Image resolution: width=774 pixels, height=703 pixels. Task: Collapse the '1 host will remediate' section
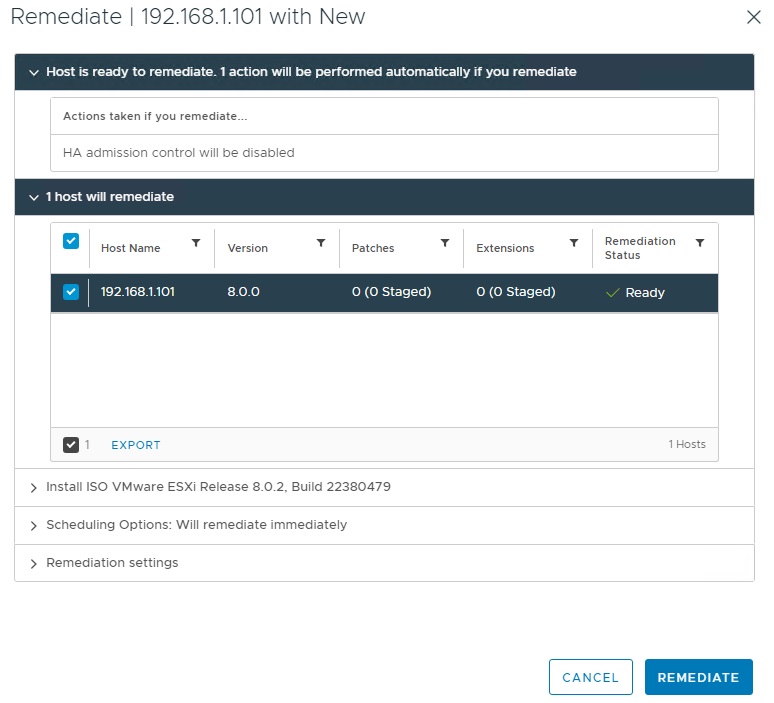point(34,197)
